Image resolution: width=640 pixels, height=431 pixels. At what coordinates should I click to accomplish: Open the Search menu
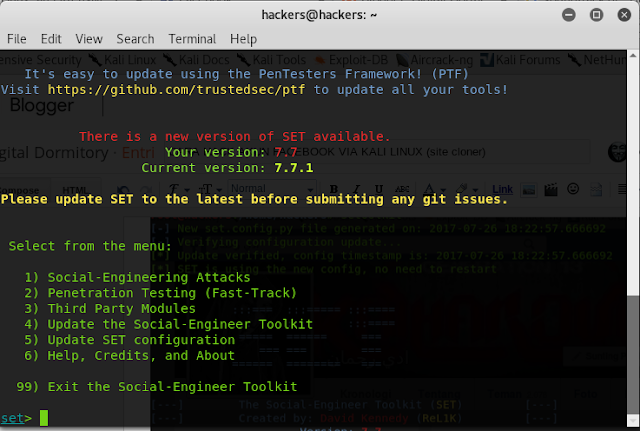136,39
